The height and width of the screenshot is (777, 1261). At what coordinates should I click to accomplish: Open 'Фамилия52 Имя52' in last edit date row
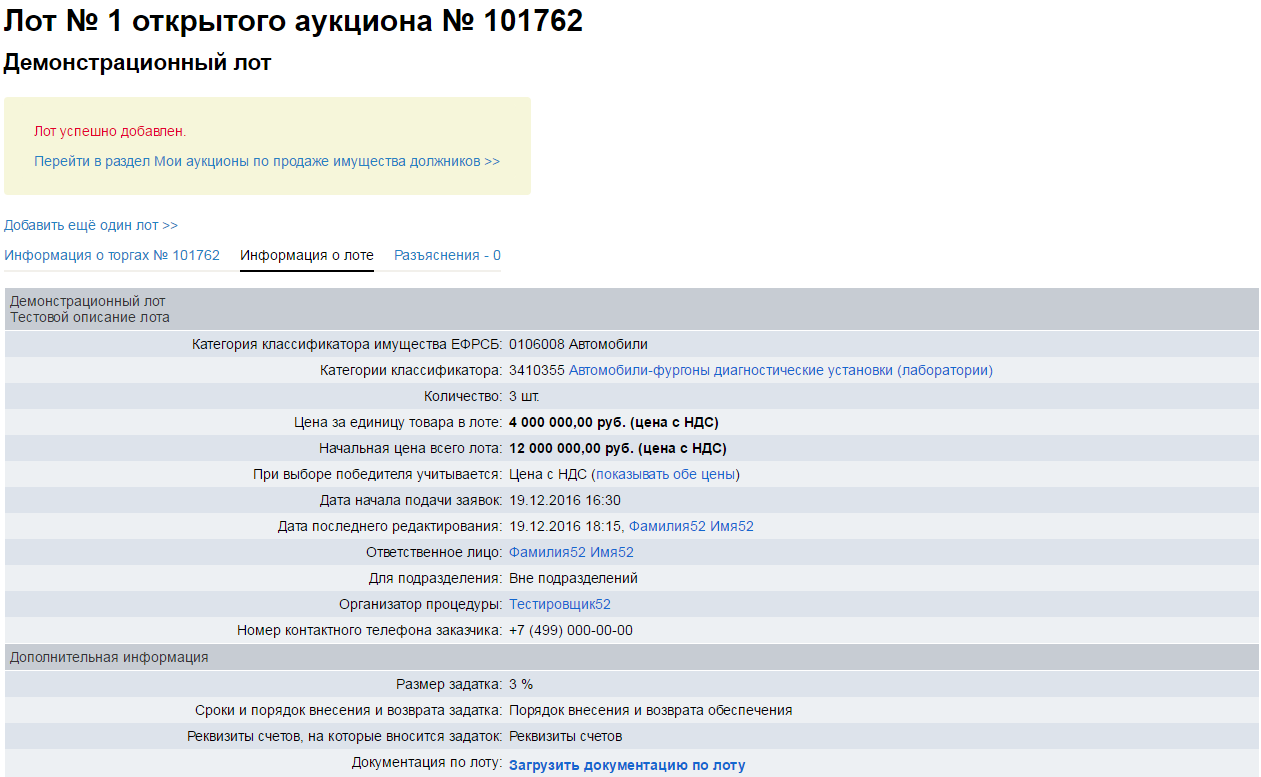691,526
